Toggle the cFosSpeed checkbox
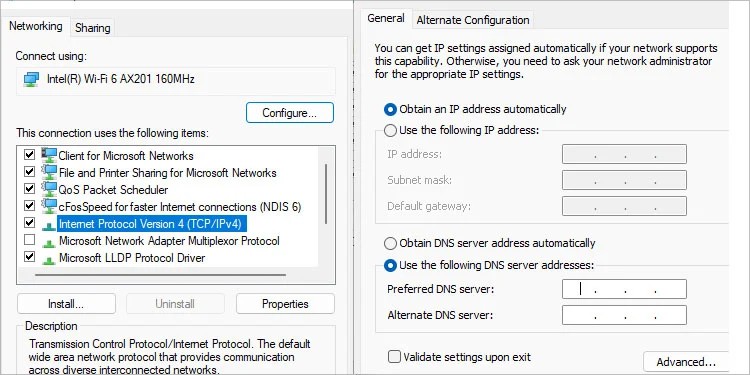The image size is (750, 375). (30, 206)
